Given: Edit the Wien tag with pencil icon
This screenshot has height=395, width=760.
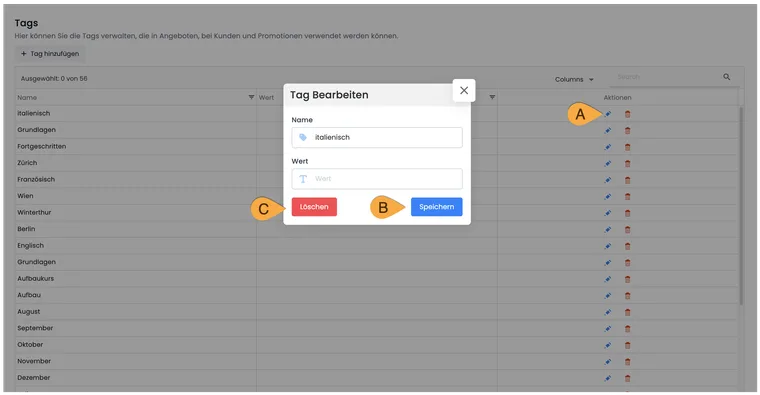Looking at the screenshot, I should [x=608, y=197].
